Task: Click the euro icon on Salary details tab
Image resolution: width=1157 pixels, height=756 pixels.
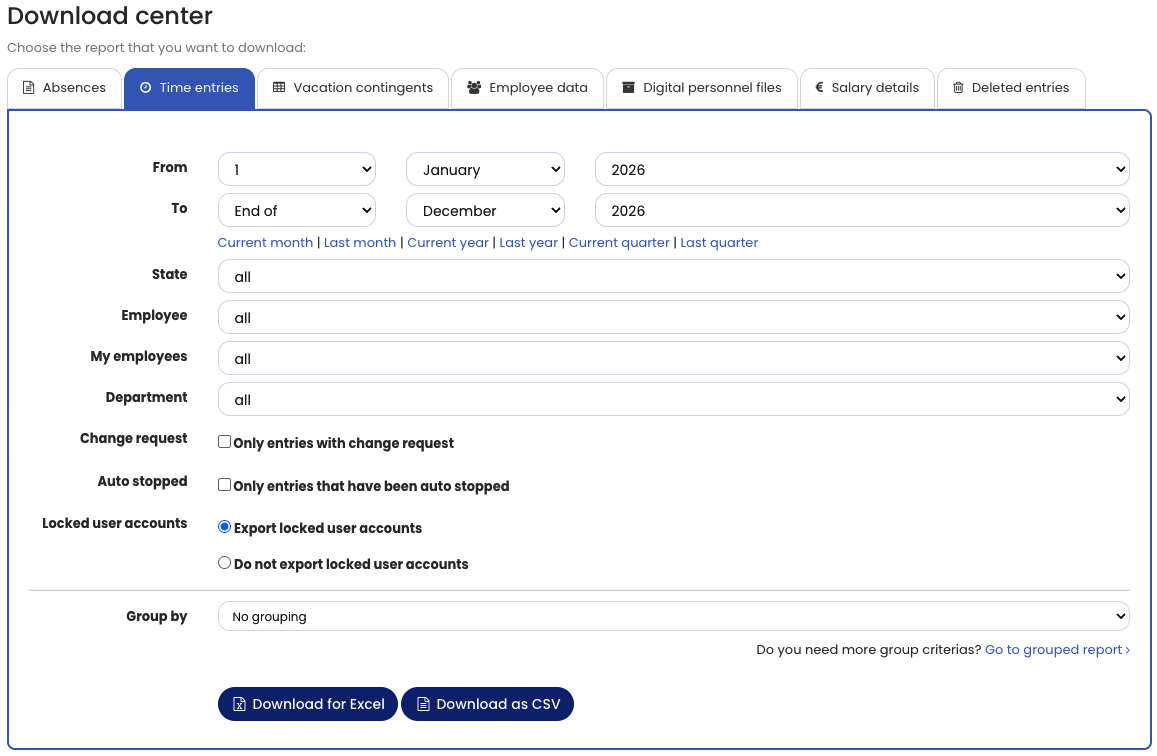Action: 819,88
